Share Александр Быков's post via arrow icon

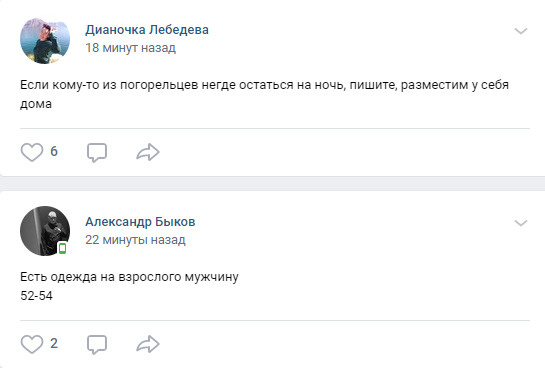click(148, 344)
